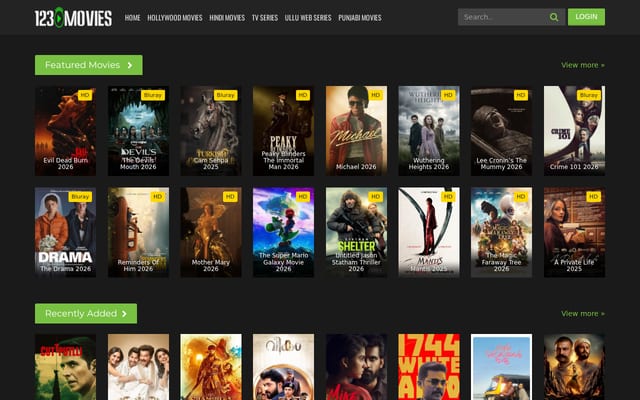The image size is (640, 400).
Task: Open Lee Cronin's The Mummy 2026 poster
Action: point(501,131)
